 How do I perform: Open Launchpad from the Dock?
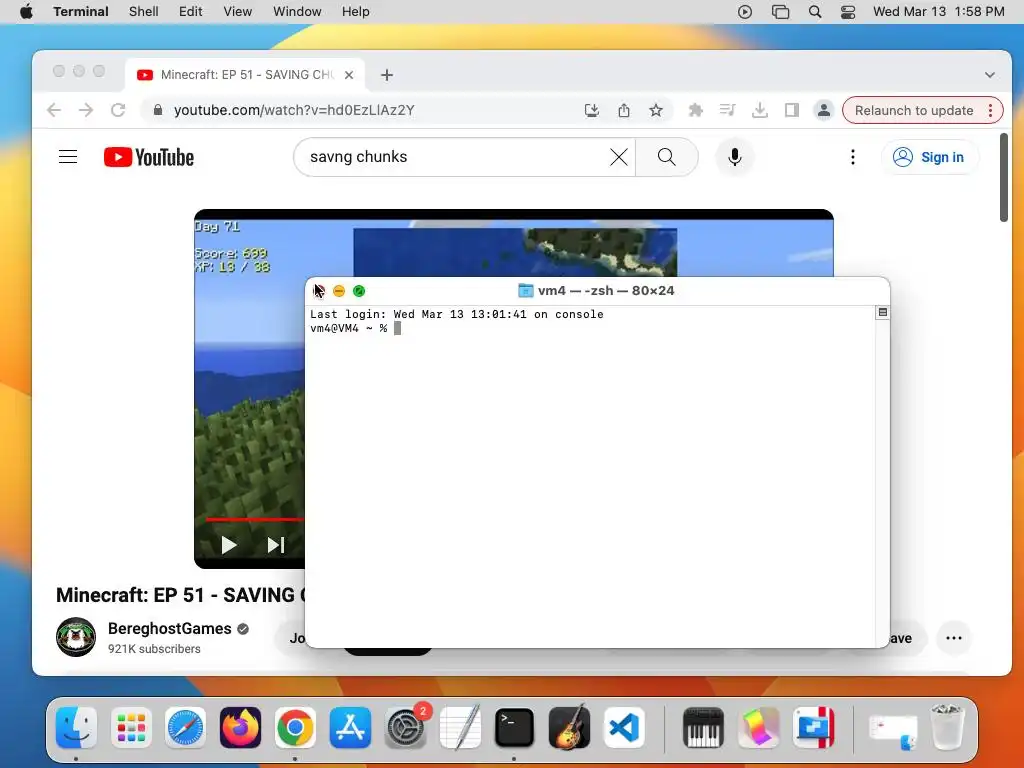point(131,728)
